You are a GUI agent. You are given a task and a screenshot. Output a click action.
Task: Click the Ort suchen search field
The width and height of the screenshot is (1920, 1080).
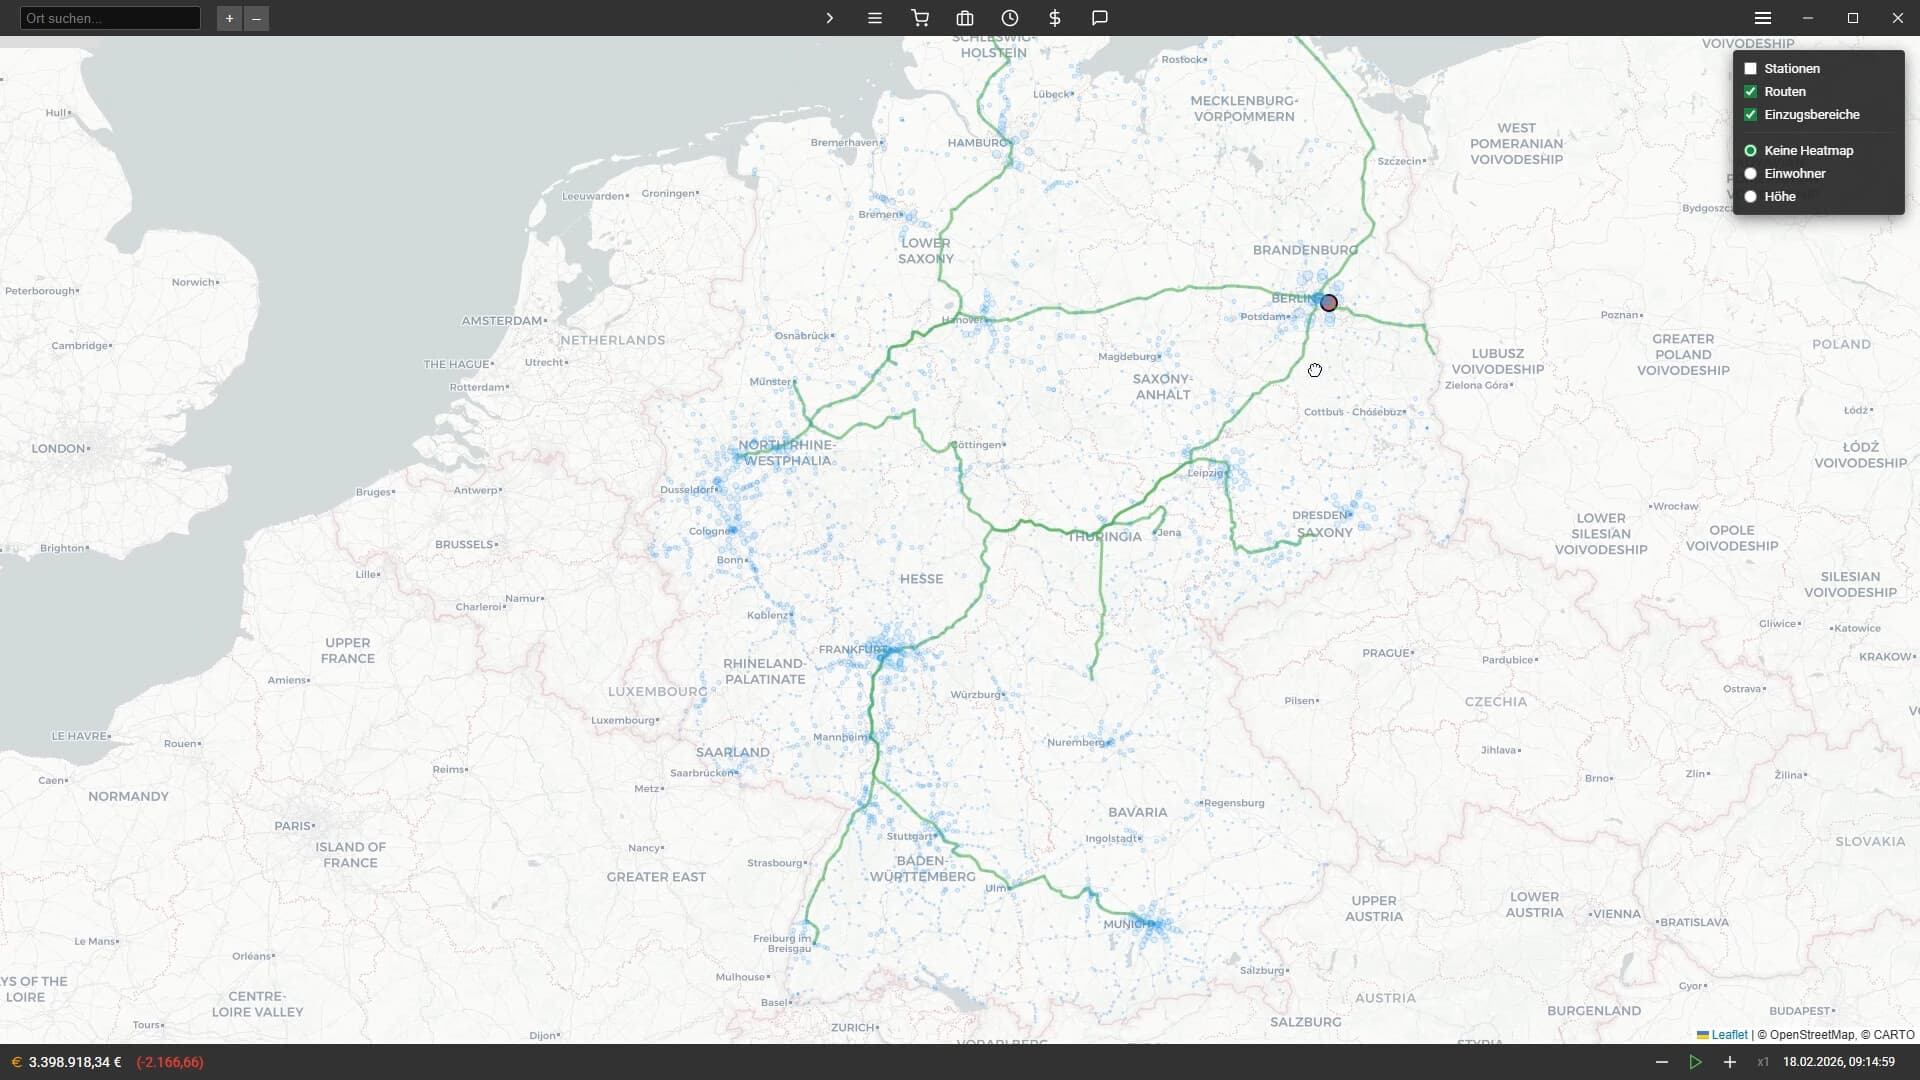pyautogui.click(x=110, y=18)
